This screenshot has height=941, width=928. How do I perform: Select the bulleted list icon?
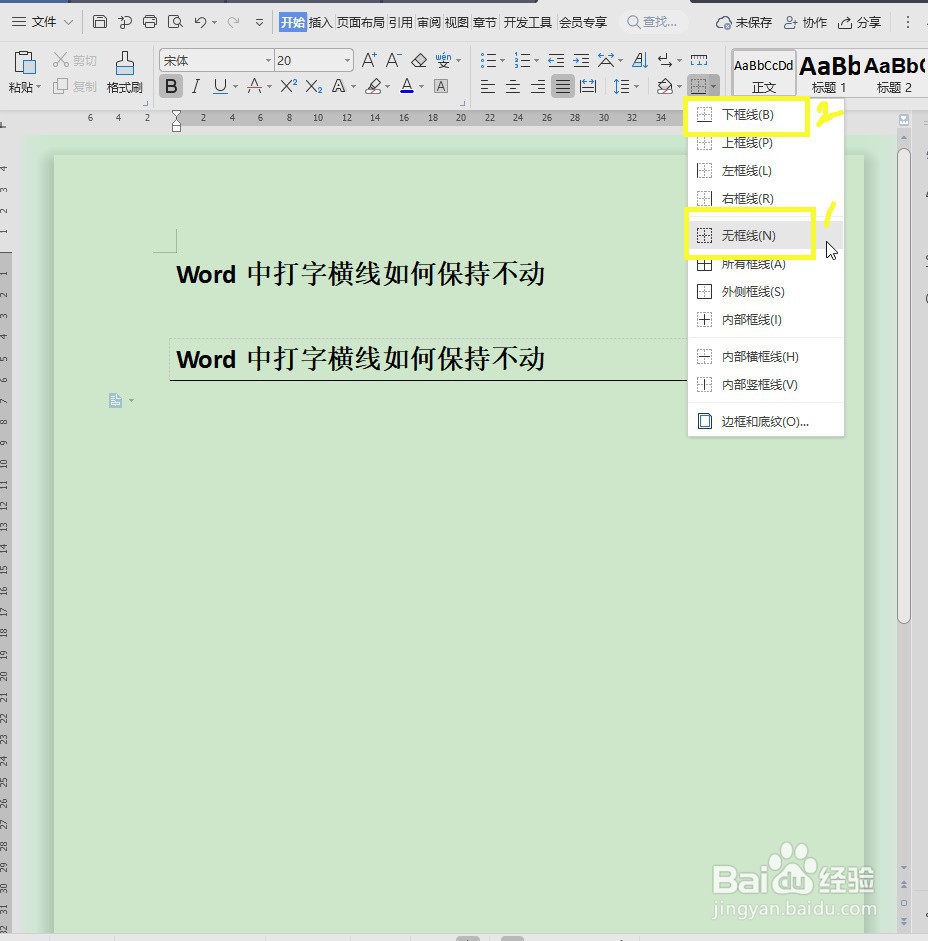pos(487,59)
